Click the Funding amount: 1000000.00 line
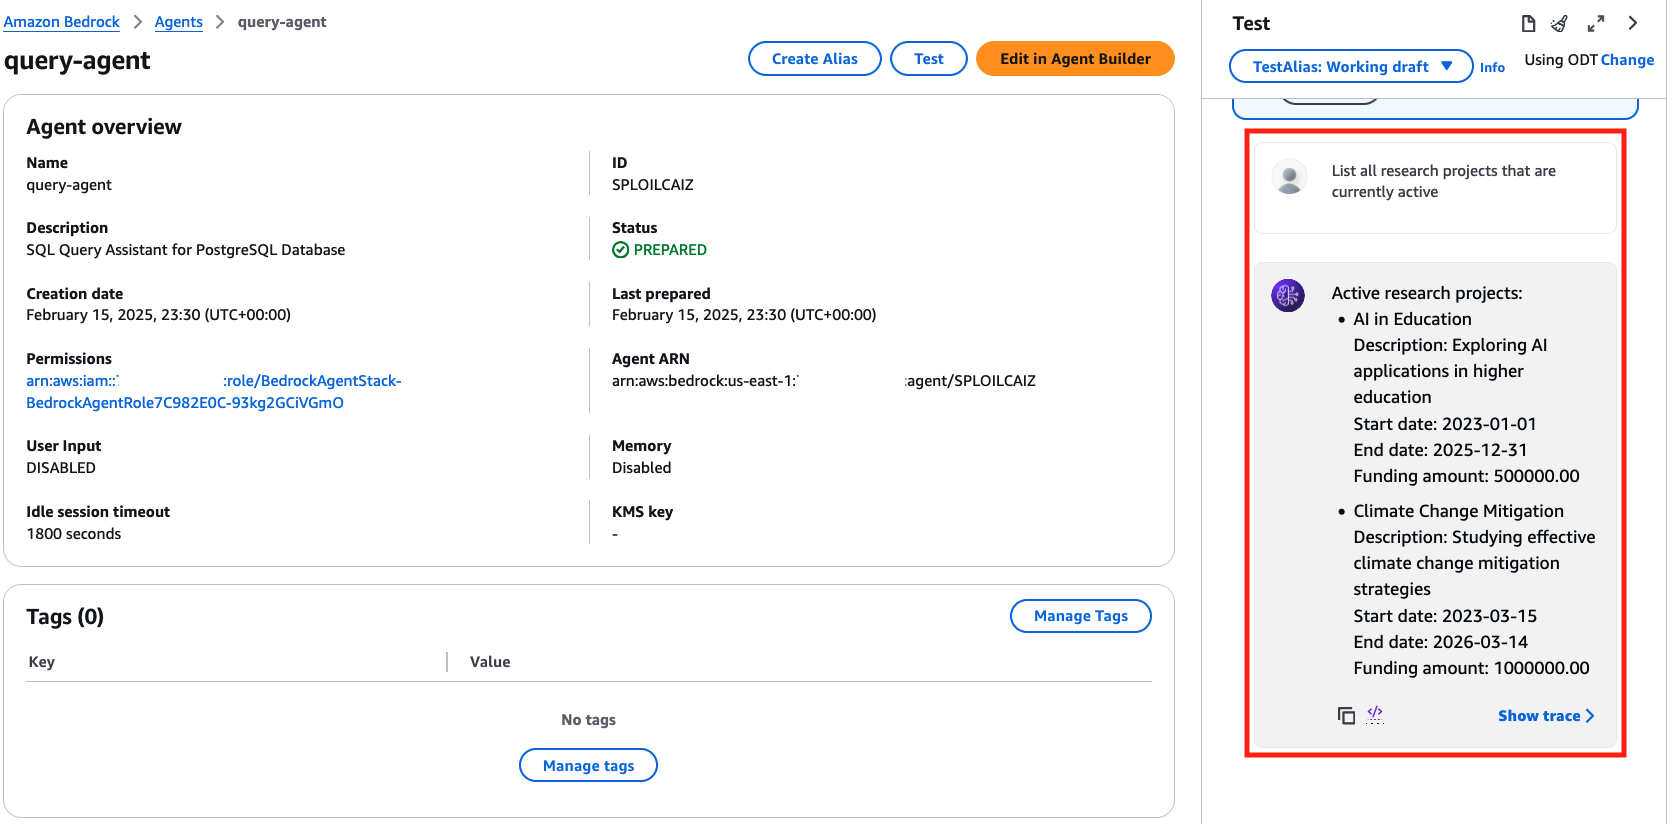Image resolution: width=1675 pixels, height=824 pixels. pyautogui.click(x=1471, y=668)
